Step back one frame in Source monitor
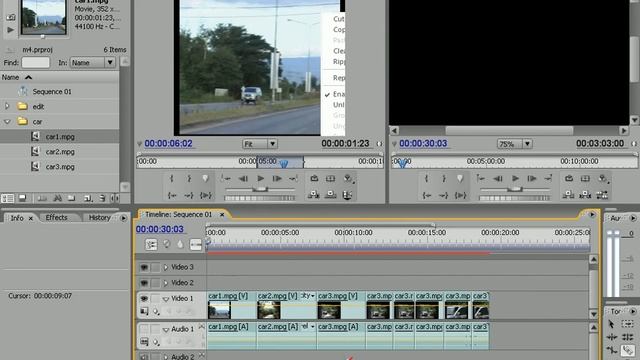 243,178
